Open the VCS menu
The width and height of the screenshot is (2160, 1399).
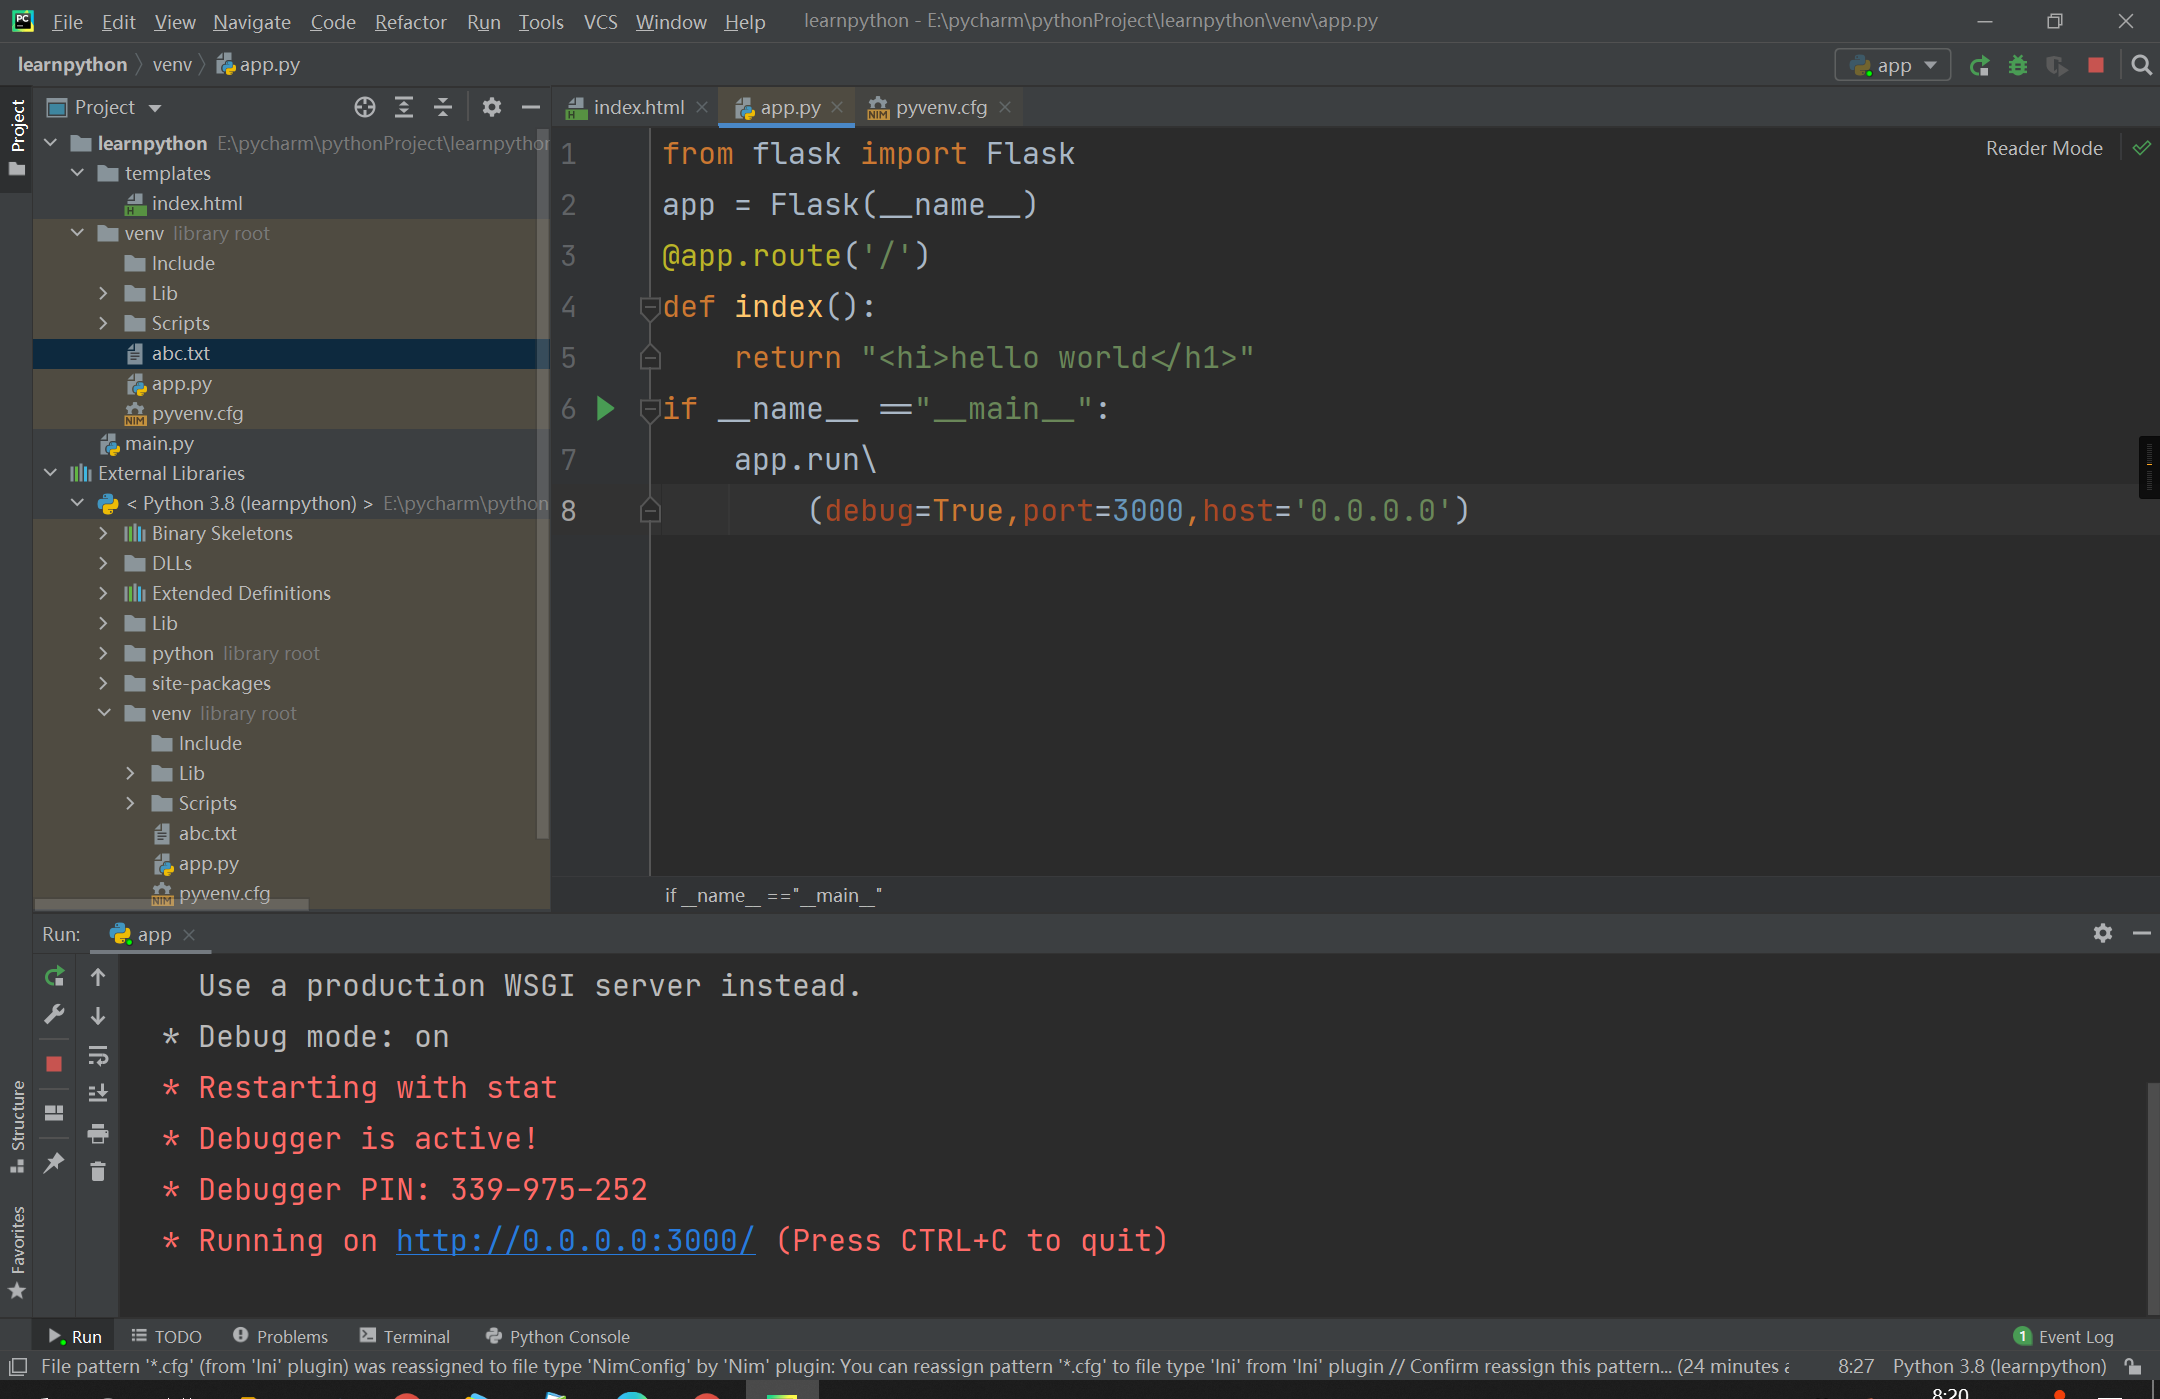[x=600, y=21]
